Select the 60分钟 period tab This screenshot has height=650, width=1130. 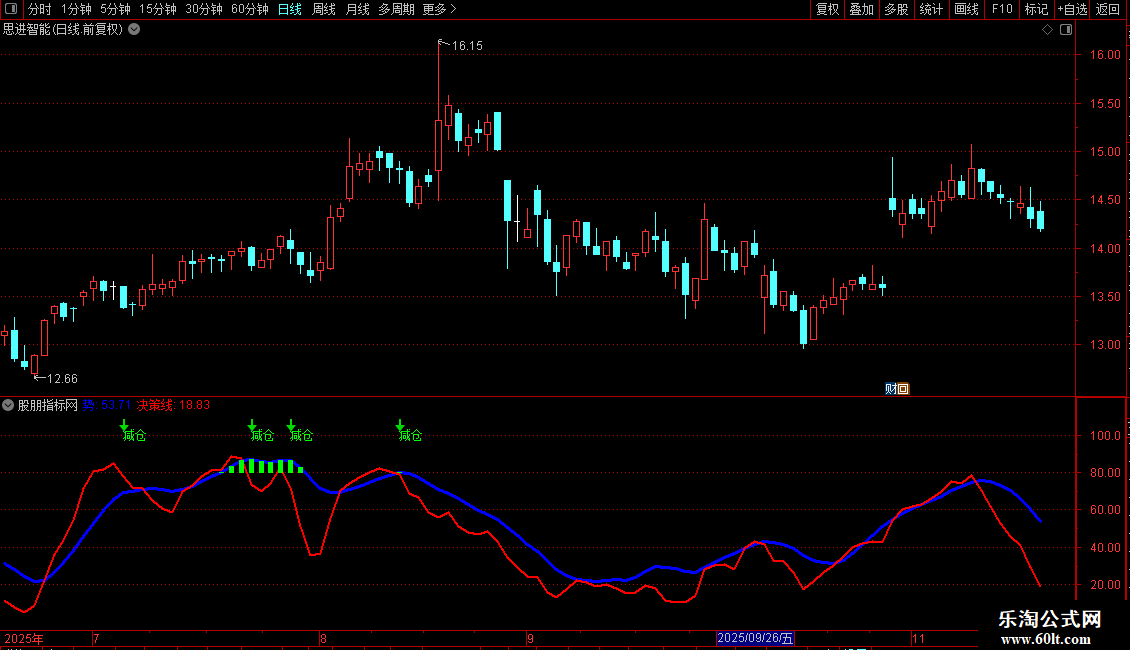pyautogui.click(x=250, y=9)
